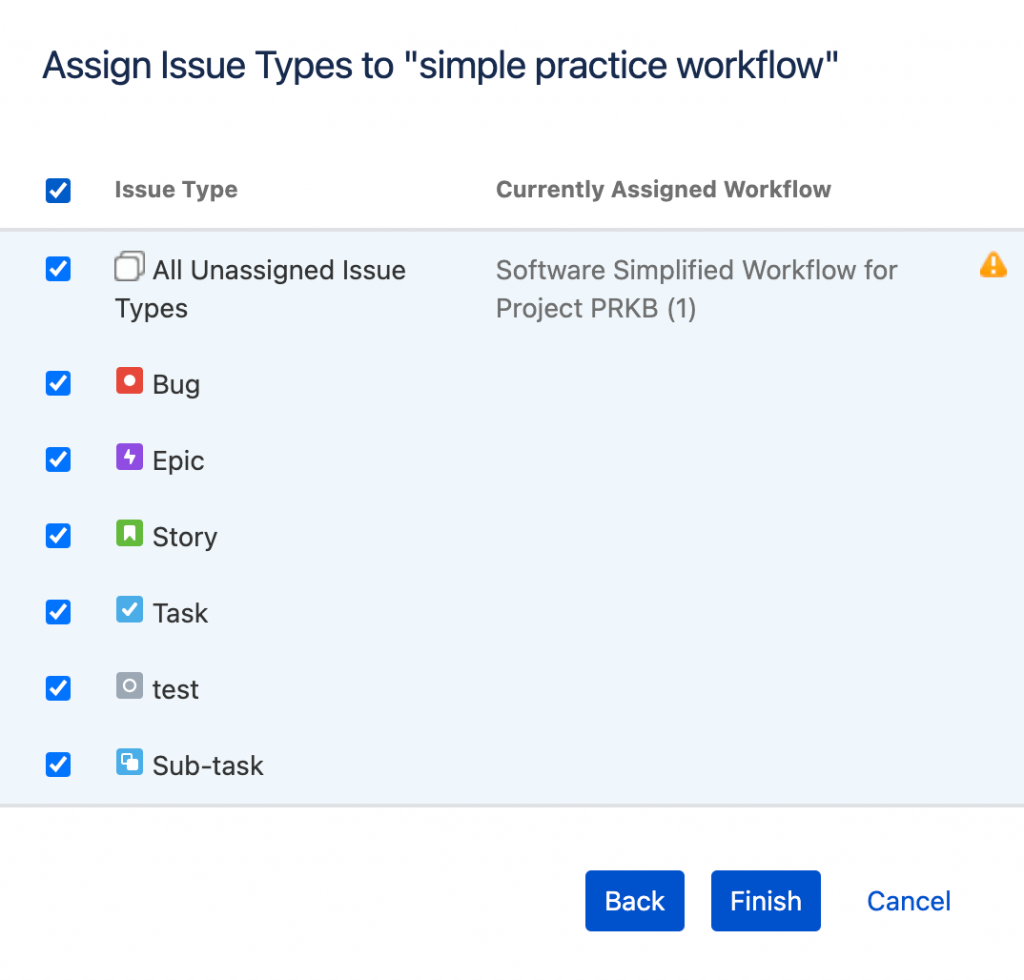Click the orange warning triangle icon
Viewport: 1024px width, 980px height.
pyautogui.click(x=993, y=265)
